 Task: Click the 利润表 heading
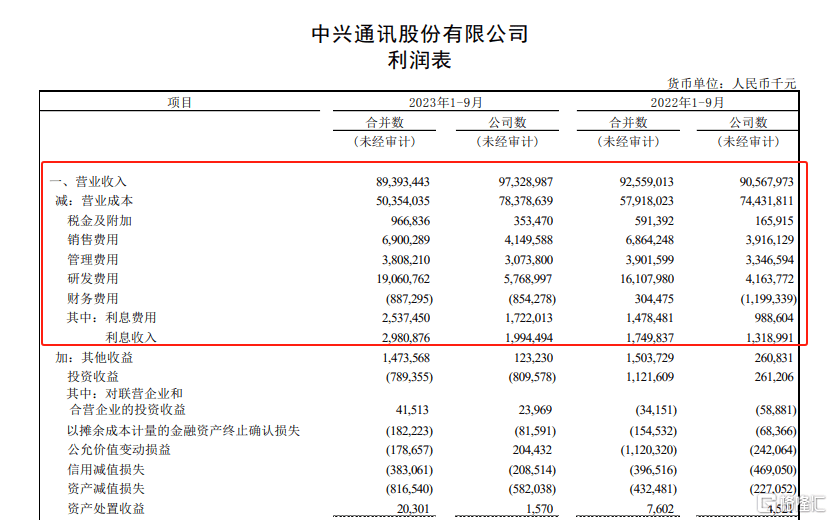pos(419,60)
